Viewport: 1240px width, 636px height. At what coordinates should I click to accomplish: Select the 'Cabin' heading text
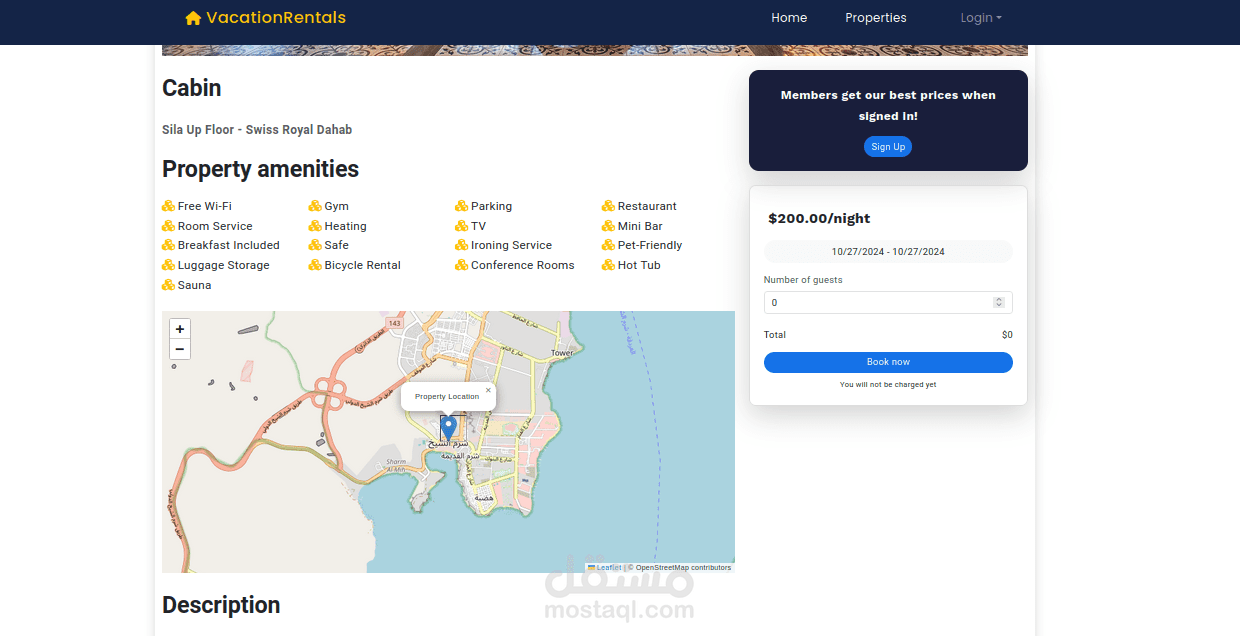coord(192,88)
